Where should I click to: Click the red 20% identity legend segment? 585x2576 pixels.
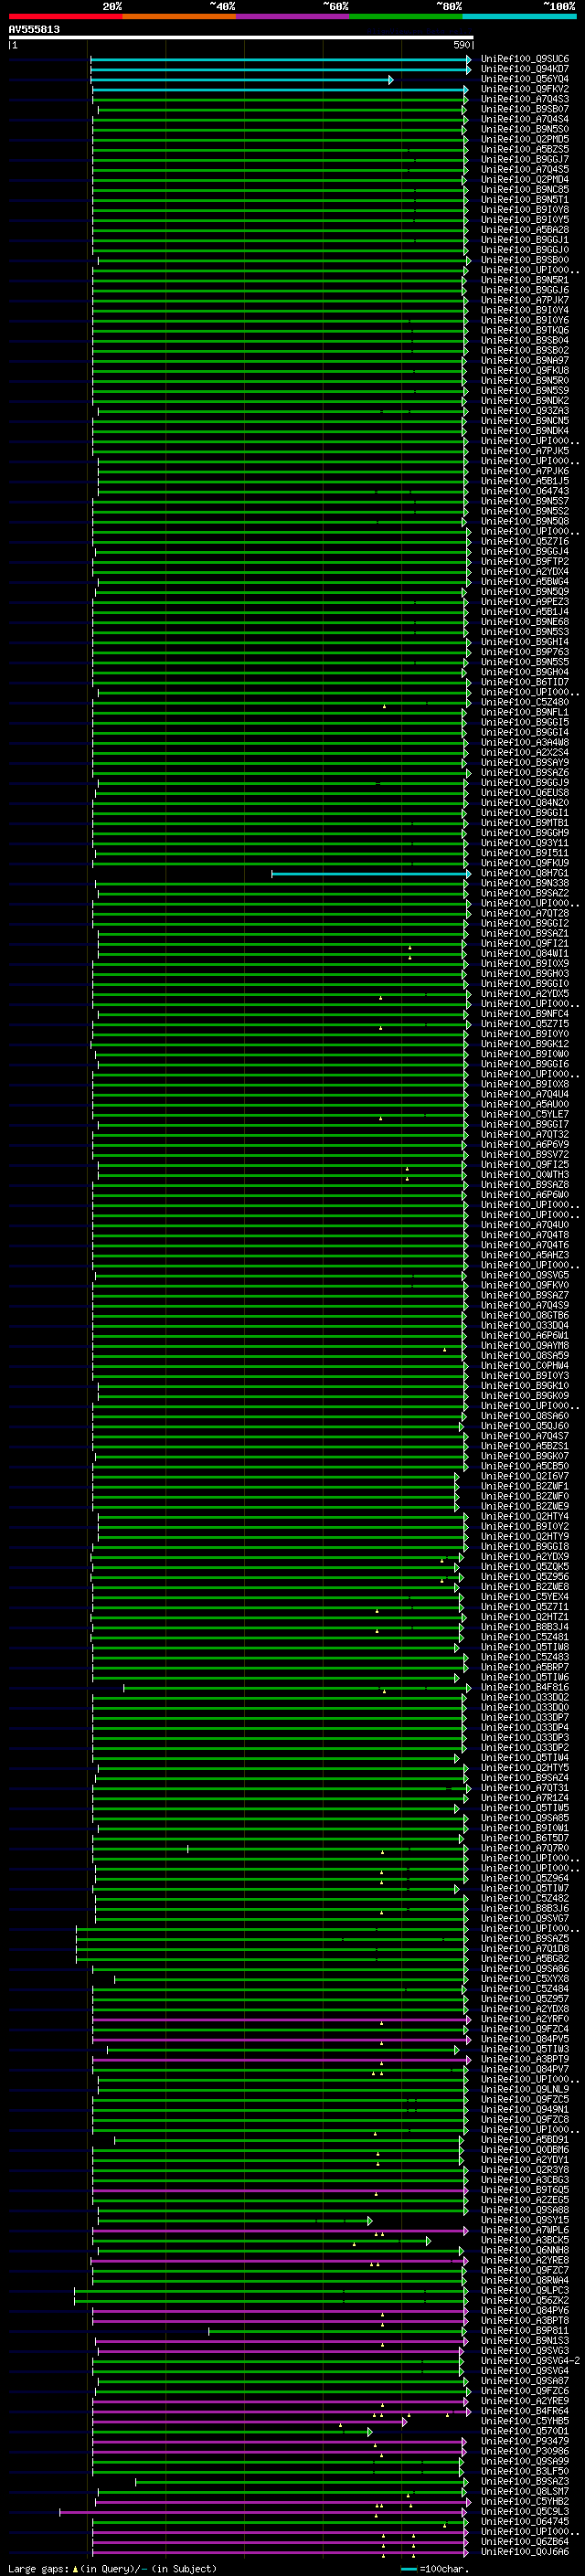(65, 16)
